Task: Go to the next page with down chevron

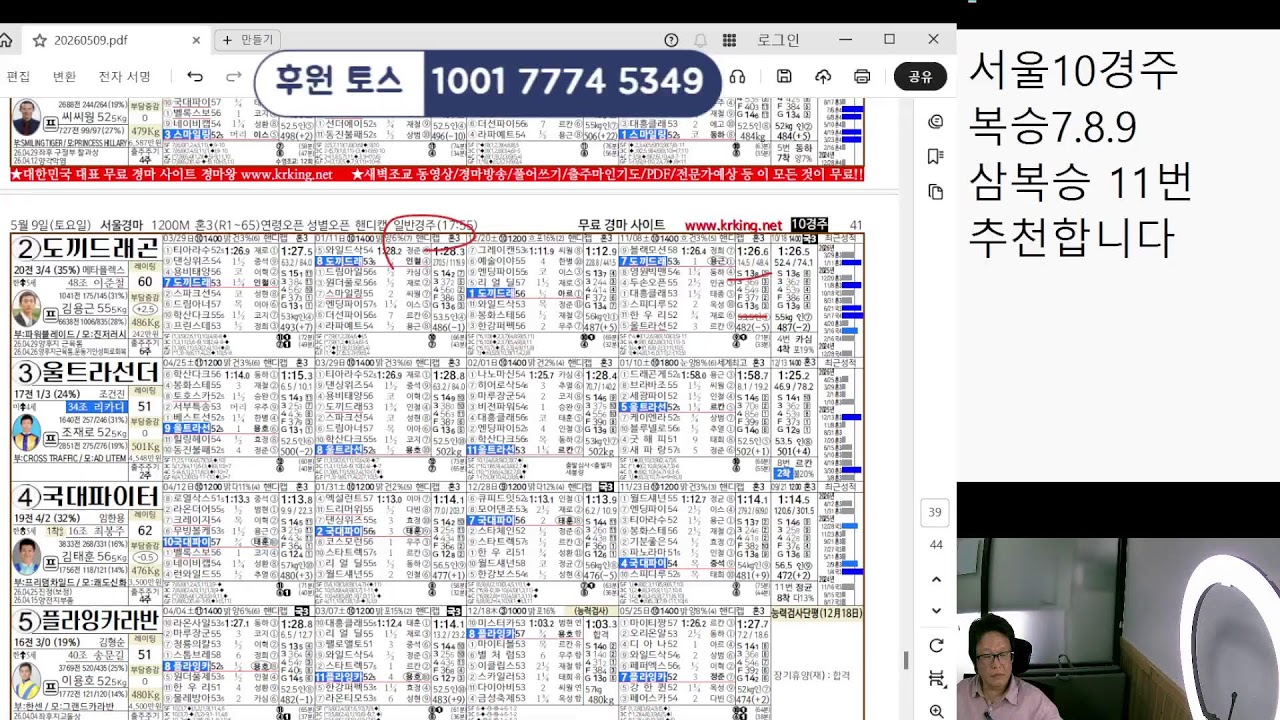Action: (936, 610)
